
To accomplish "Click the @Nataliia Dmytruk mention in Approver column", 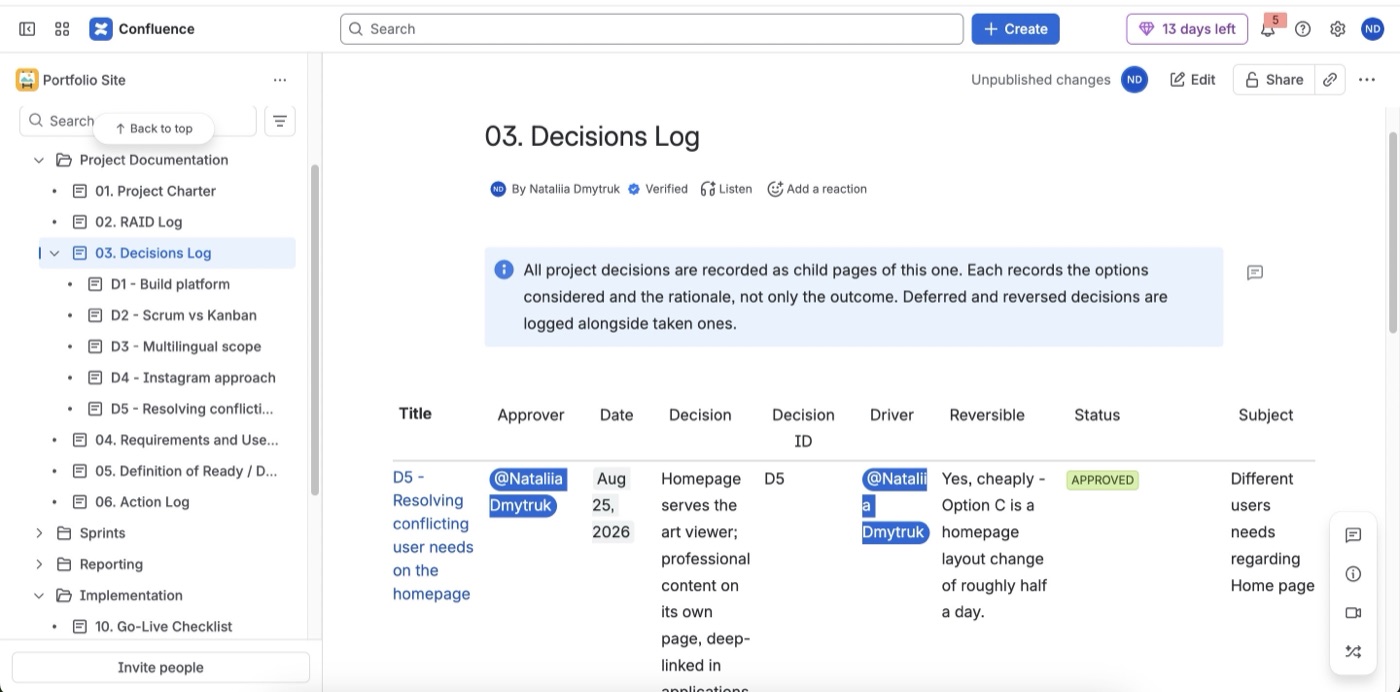I will coord(527,492).
